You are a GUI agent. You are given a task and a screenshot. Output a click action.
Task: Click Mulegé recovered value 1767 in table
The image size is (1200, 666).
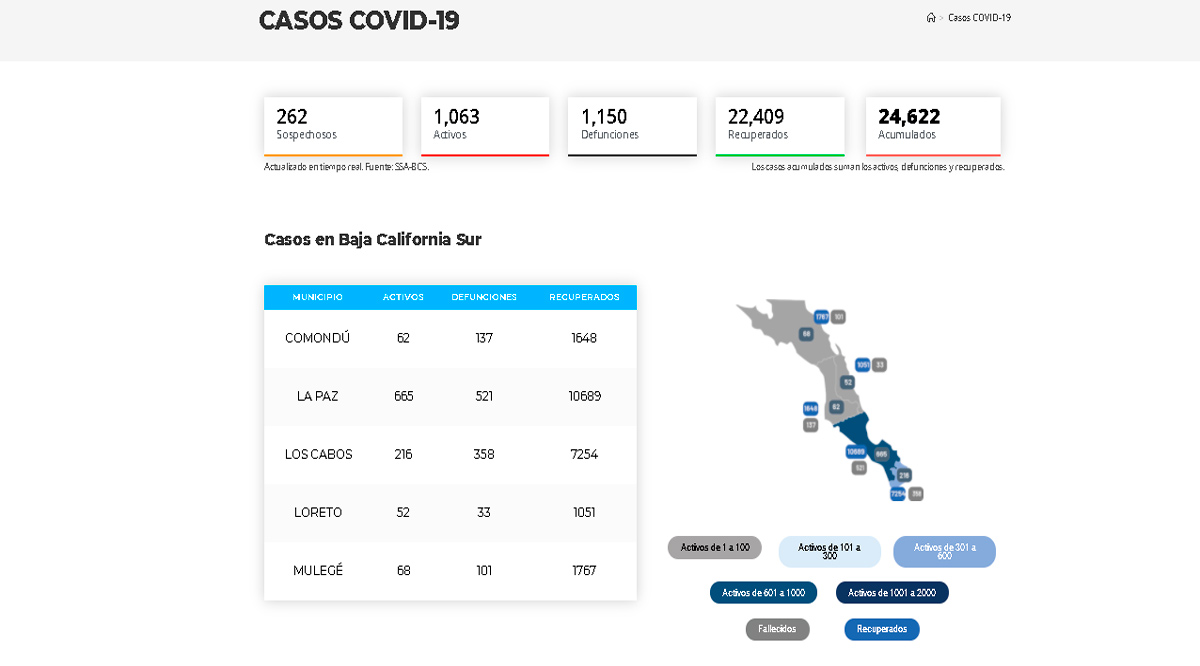click(584, 570)
